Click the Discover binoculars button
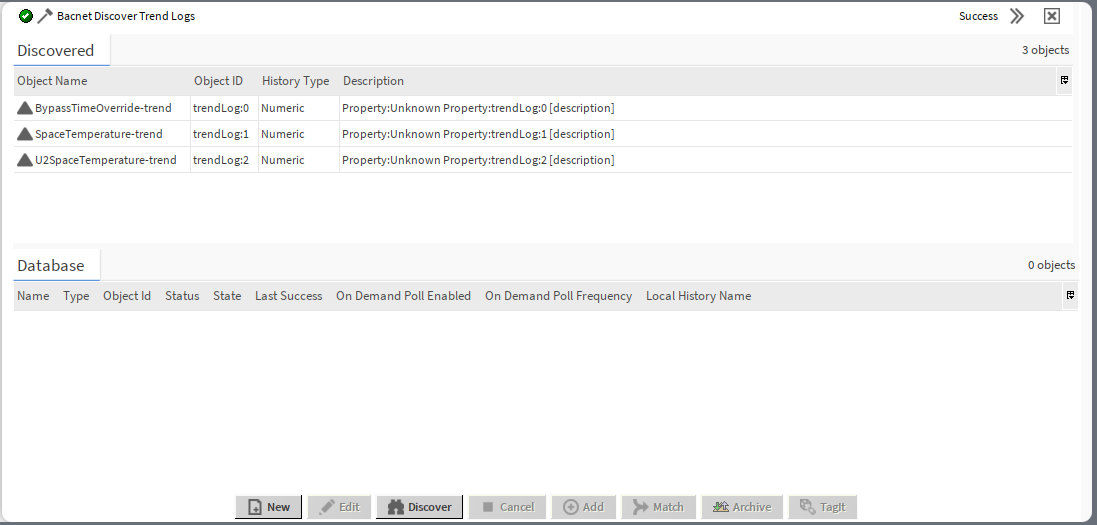The height and width of the screenshot is (525, 1097). (419, 507)
